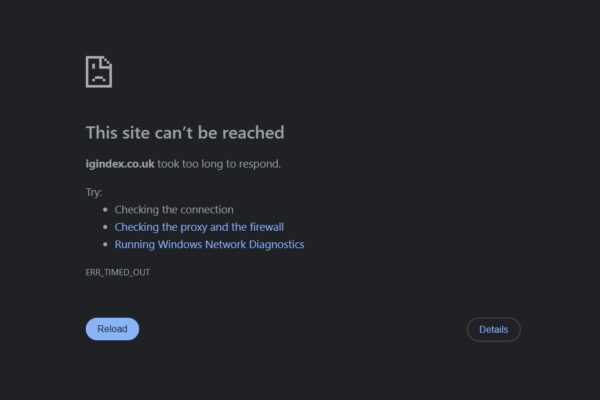Click the bullet before the proxy link
600x400 pixels.
coord(105,227)
